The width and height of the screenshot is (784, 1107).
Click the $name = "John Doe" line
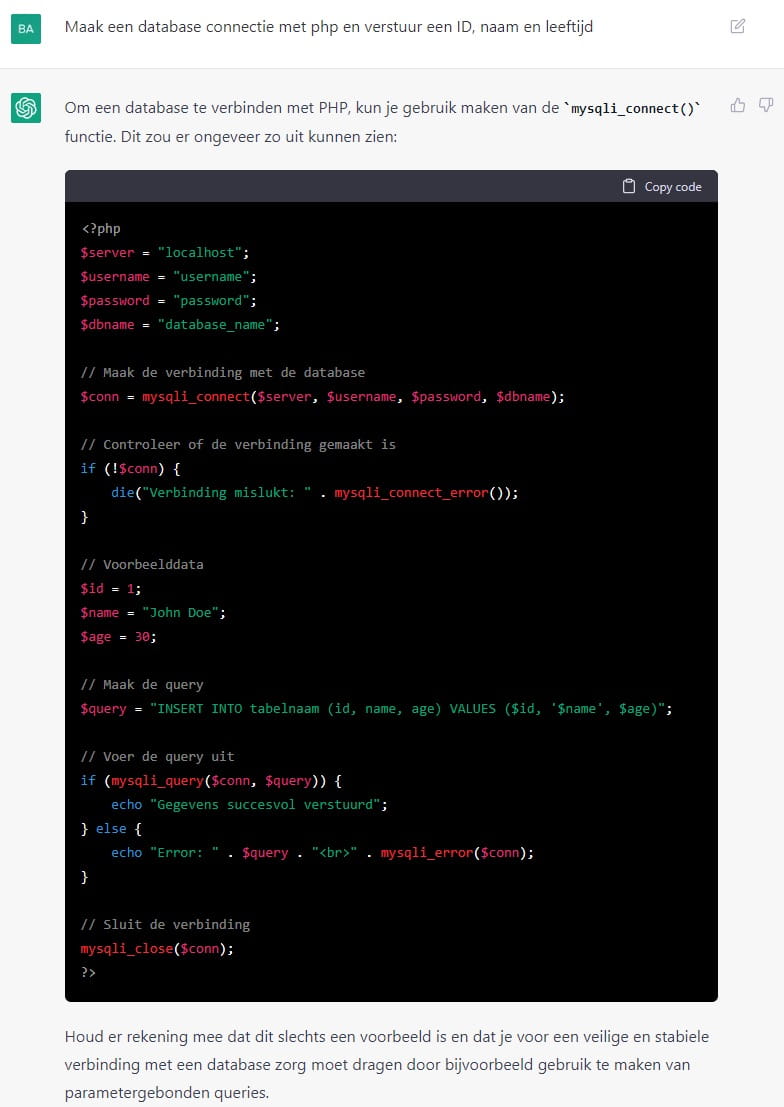point(153,613)
